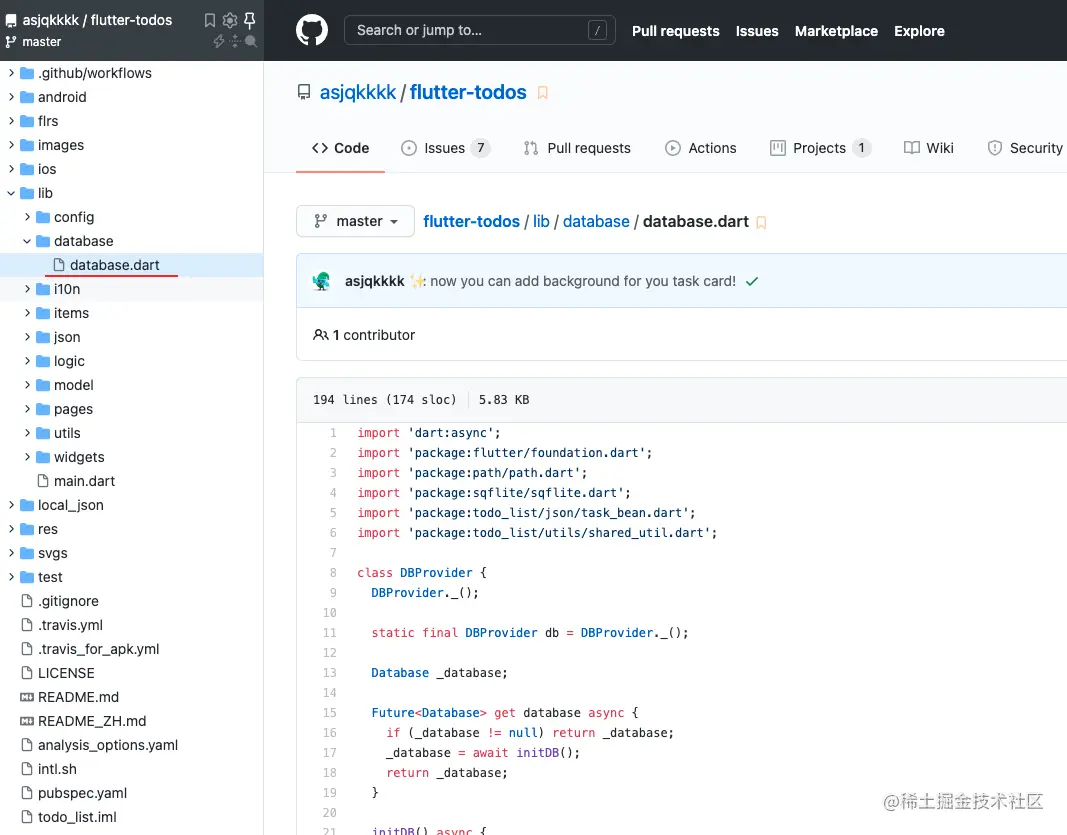Click the Actions play icon
The height and width of the screenshot is (835, 1067).
click(672, 148)
